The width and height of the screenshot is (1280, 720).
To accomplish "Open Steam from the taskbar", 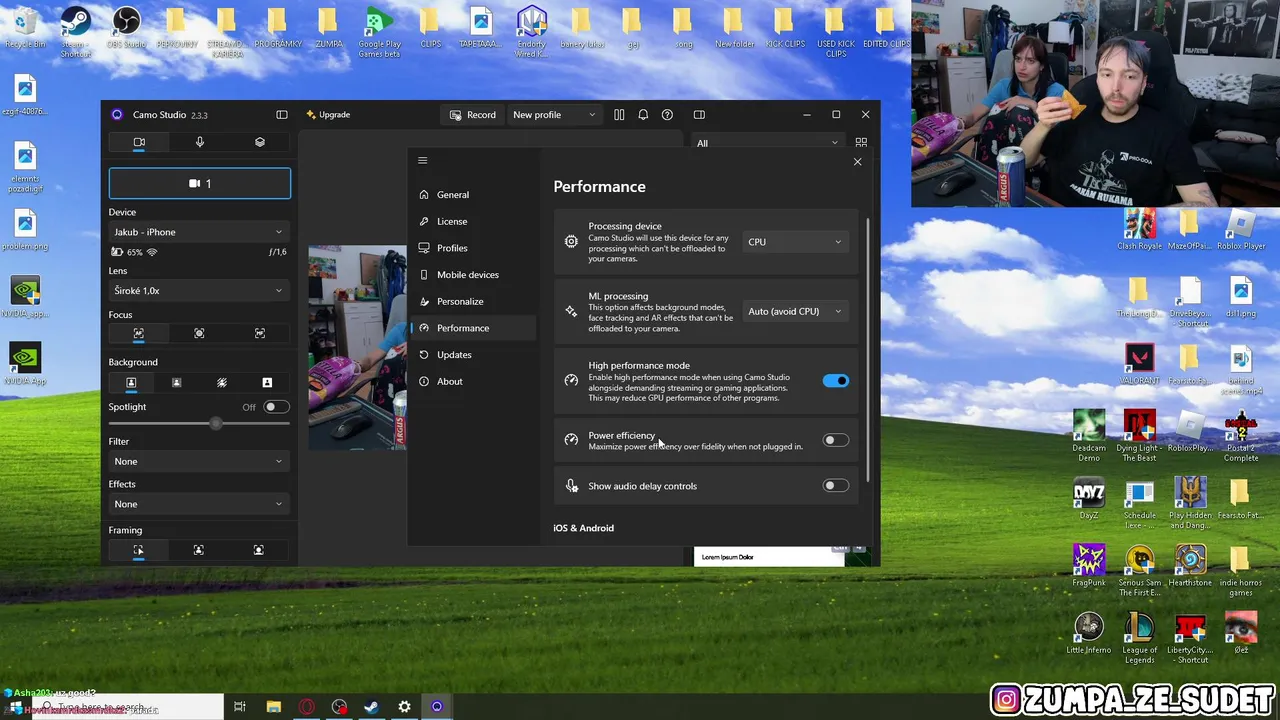I will pos(371,707).
